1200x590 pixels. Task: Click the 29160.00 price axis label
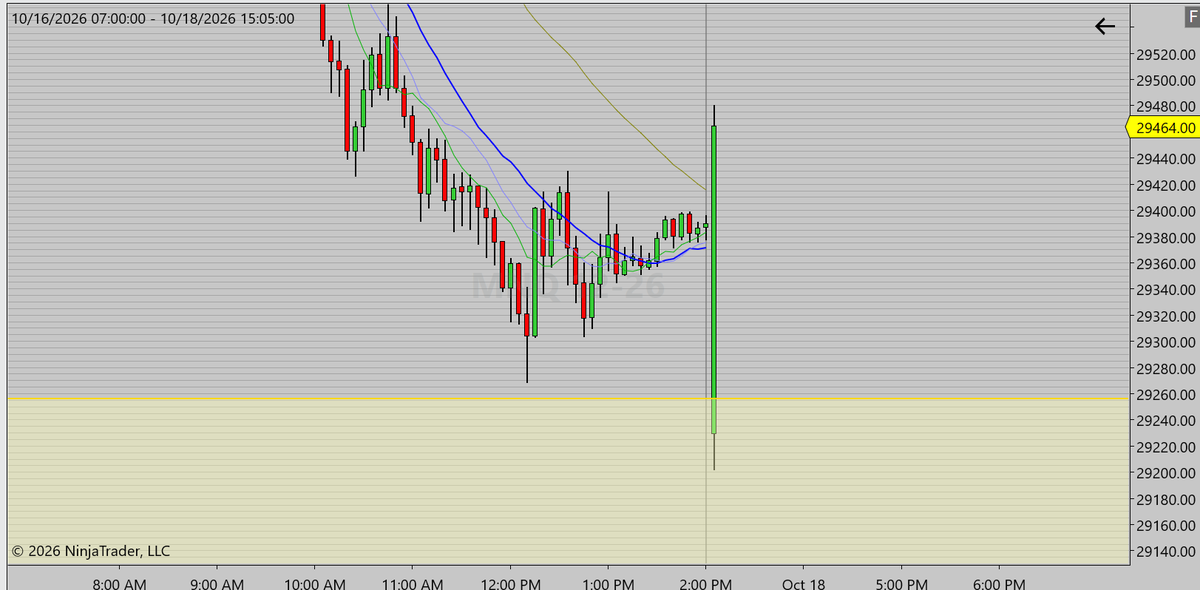pyautogui.click(x=1166, y=525)
